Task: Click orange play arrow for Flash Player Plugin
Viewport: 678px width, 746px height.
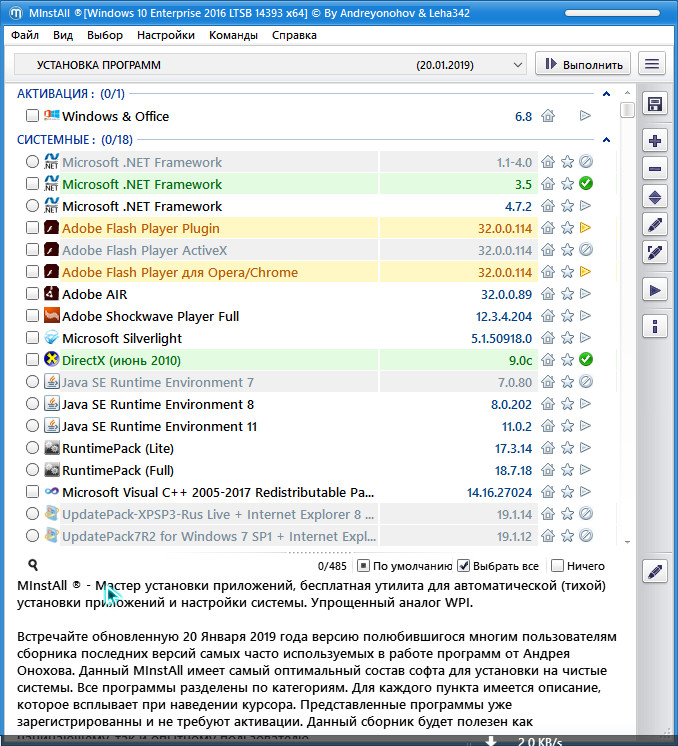Action: point(585,228)
